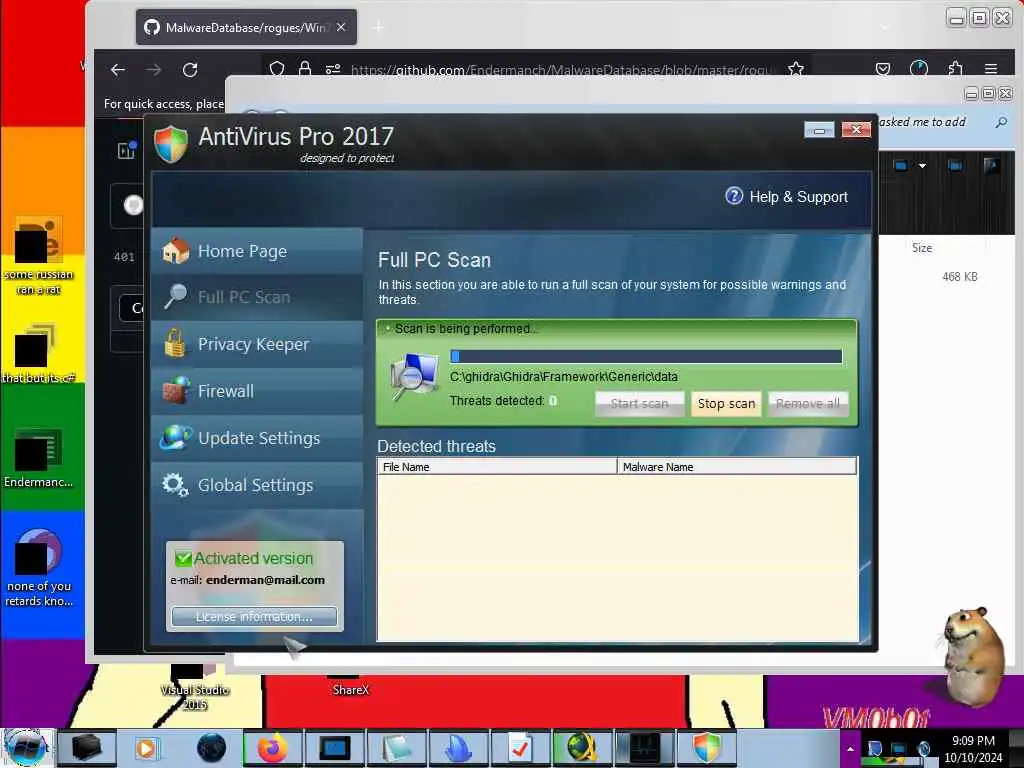Click the permissions icon in Firefox address bar
Image resolution: width=1024 pixels, height=768 pixels.
(333, 69)
